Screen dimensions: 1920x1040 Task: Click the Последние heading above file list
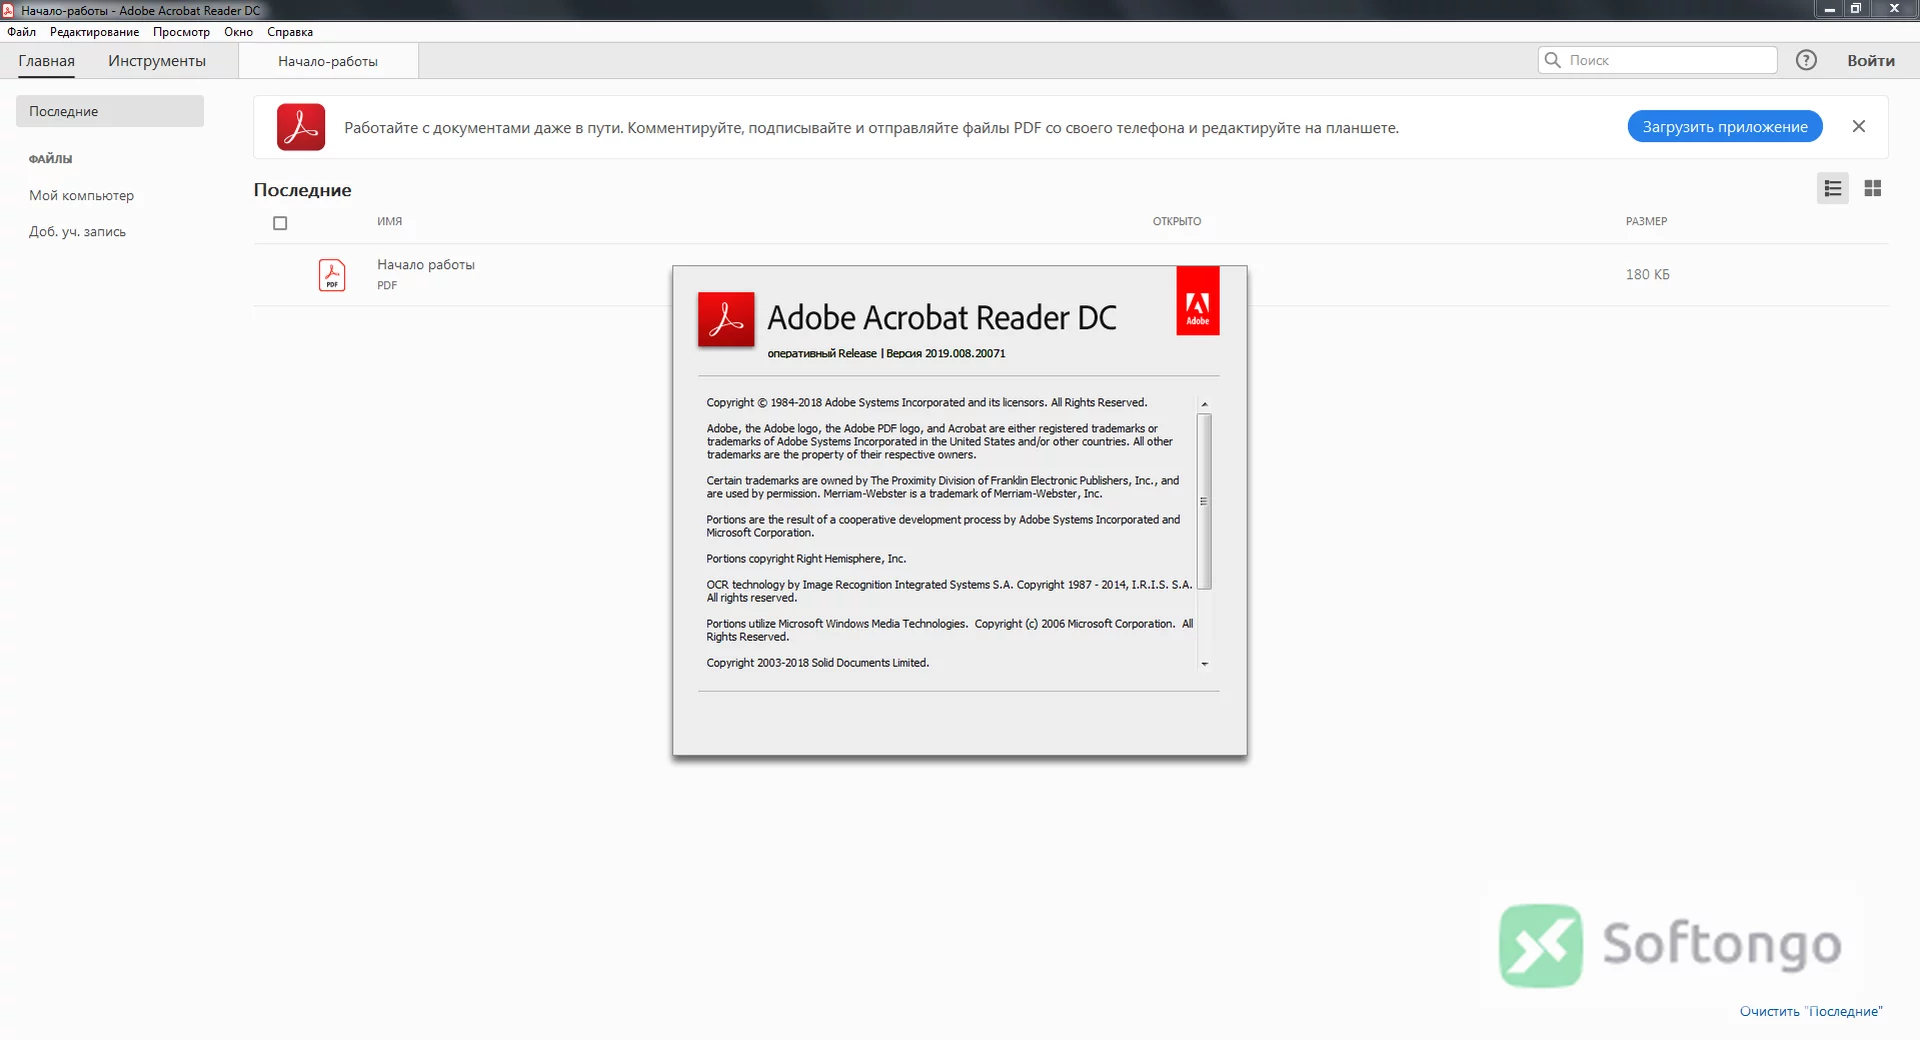tap(302, 190)
